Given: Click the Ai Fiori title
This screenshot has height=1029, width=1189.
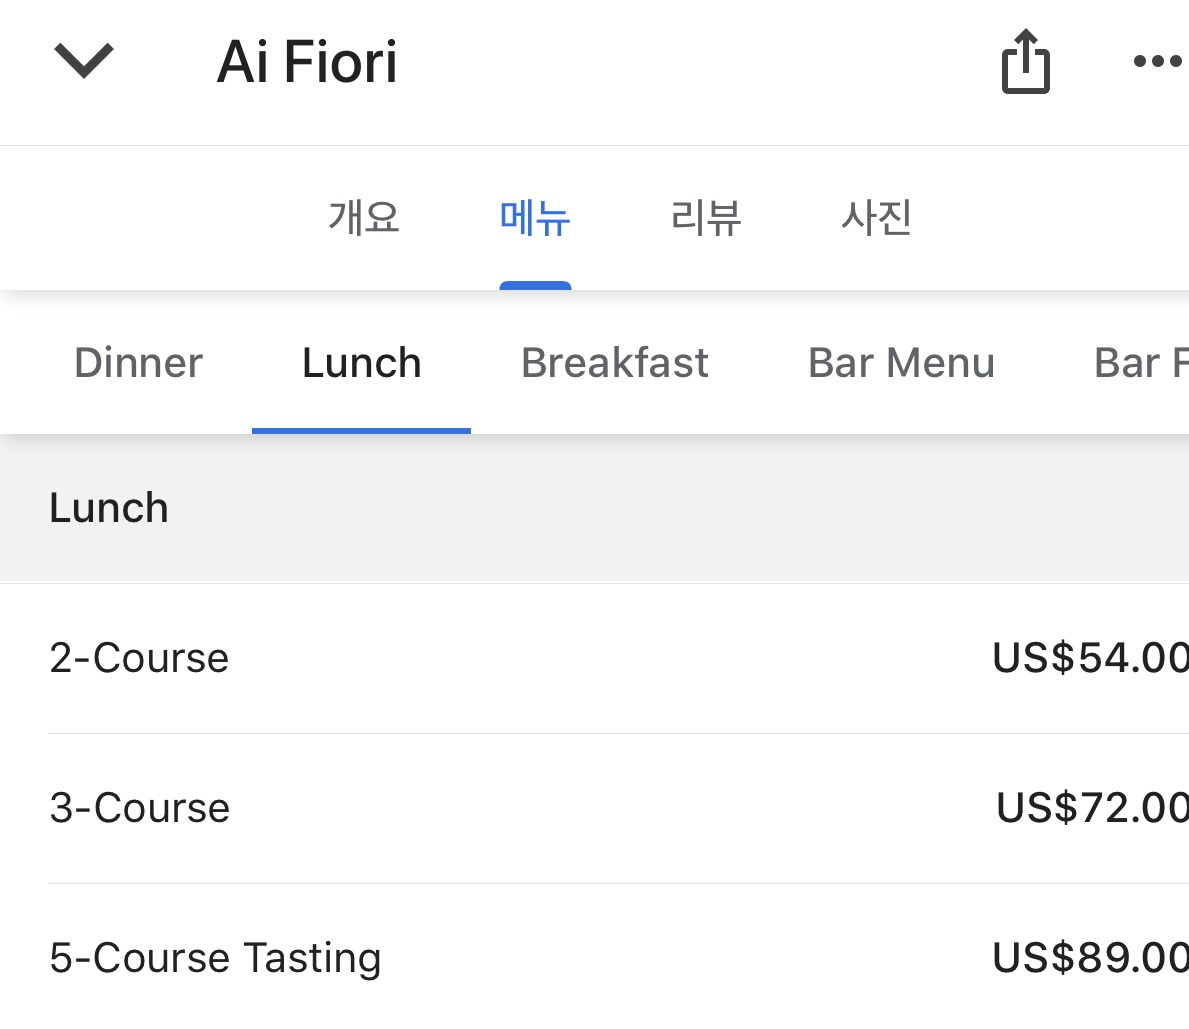Looking at the screenshot, I should pyautogui.click(x=307, y=62).
